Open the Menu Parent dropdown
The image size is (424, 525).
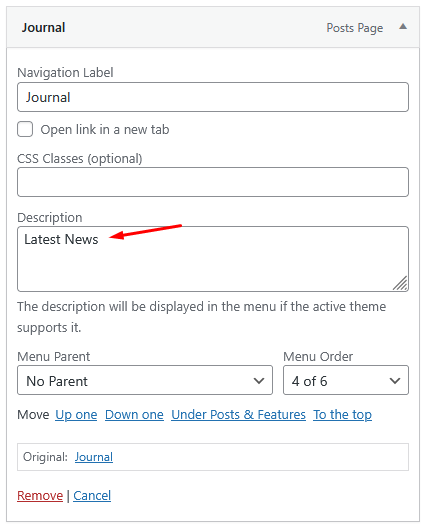[x=145, y=380]
